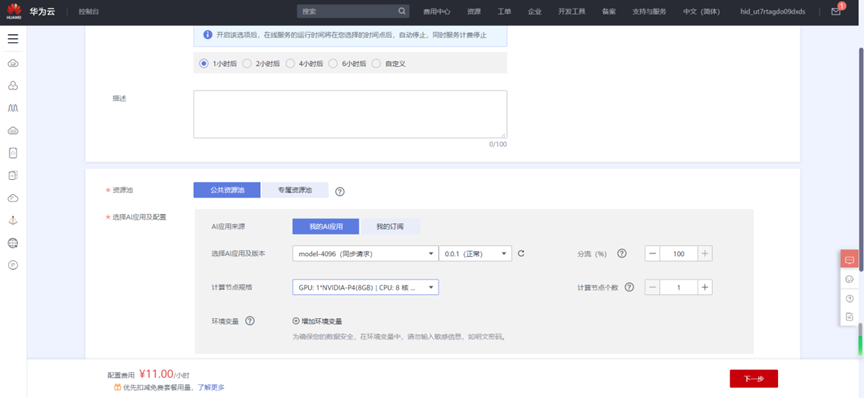
Task: Select the 自定义 radio option
Action: (x=376, y=63)
